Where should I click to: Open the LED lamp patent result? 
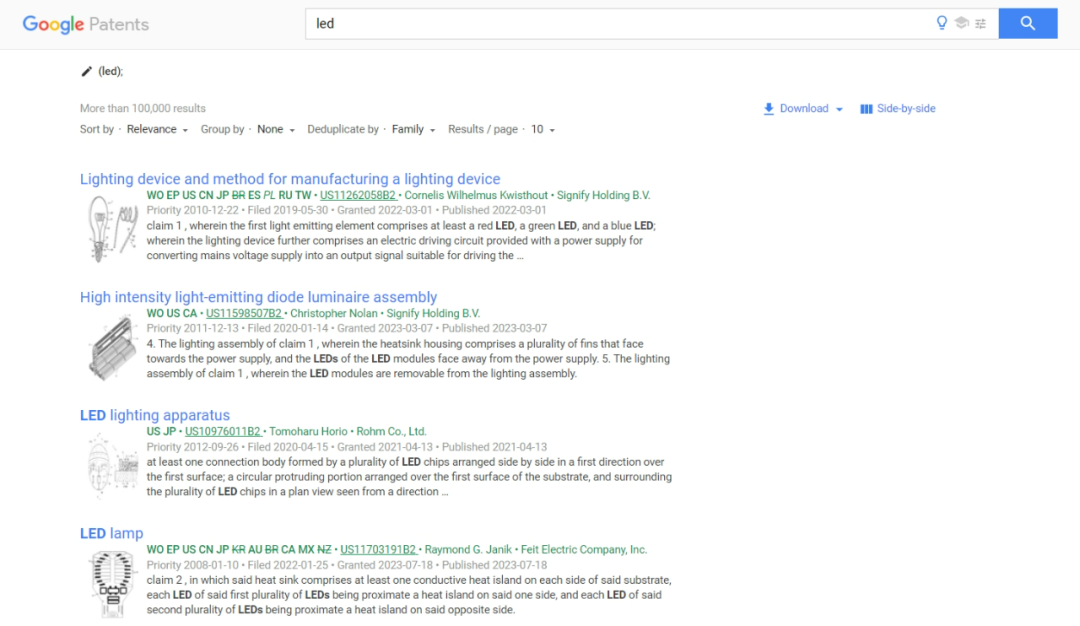(x=111, y=533)
